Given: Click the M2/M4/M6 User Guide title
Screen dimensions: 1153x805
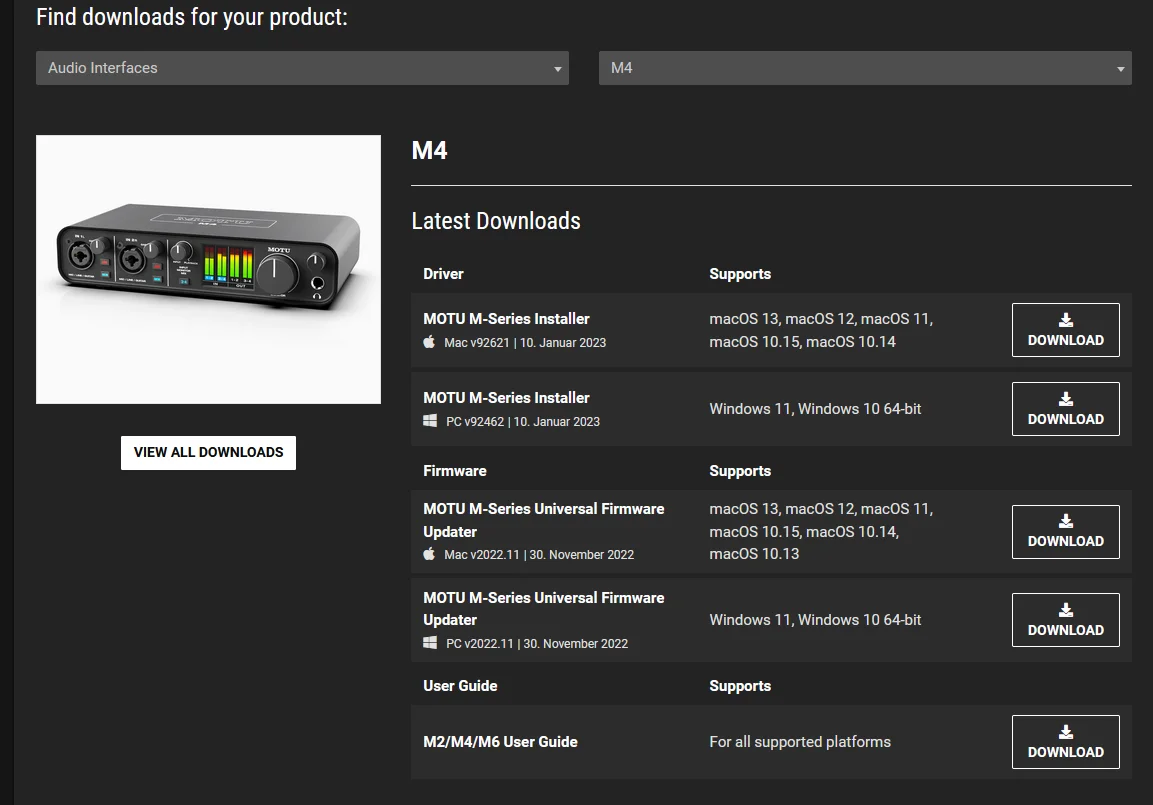Looking at the screenshot, I should click(501, 742).
